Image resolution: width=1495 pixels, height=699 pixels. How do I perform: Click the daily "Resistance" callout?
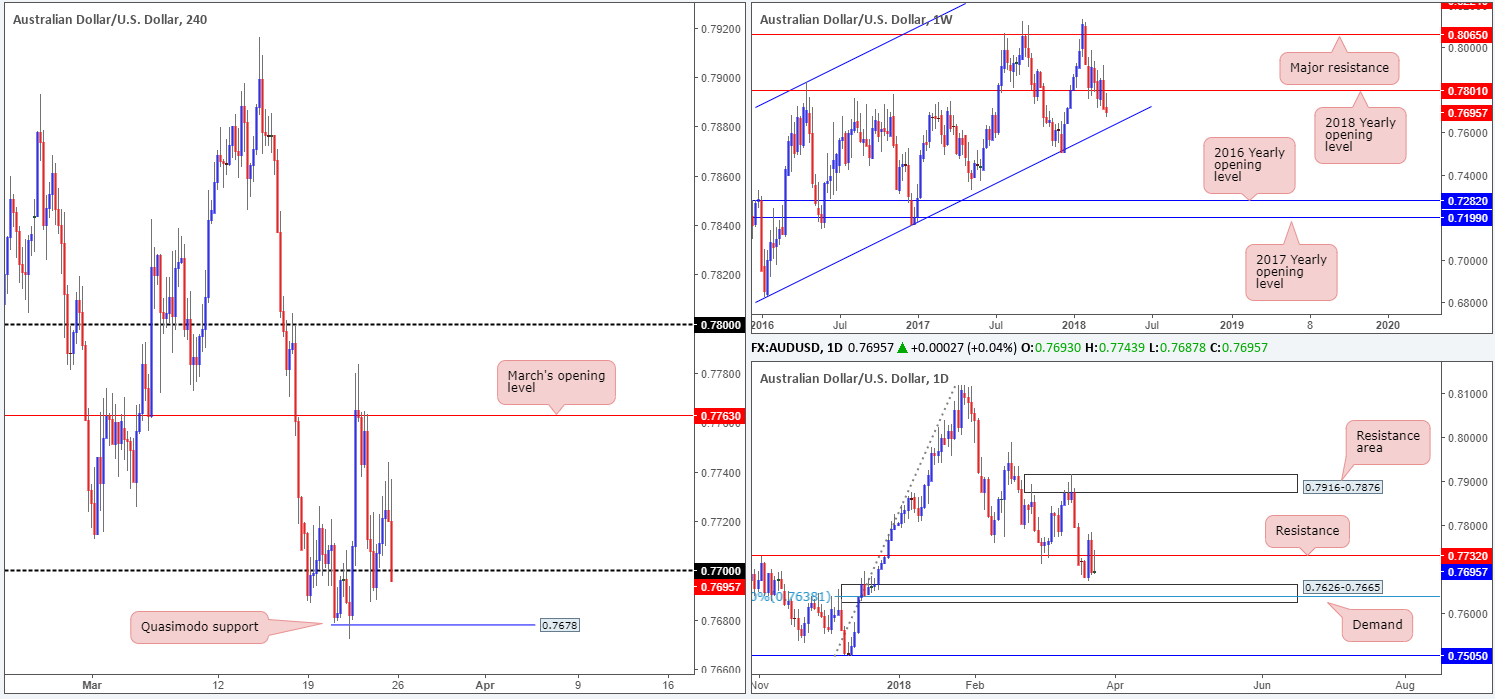1307,531
